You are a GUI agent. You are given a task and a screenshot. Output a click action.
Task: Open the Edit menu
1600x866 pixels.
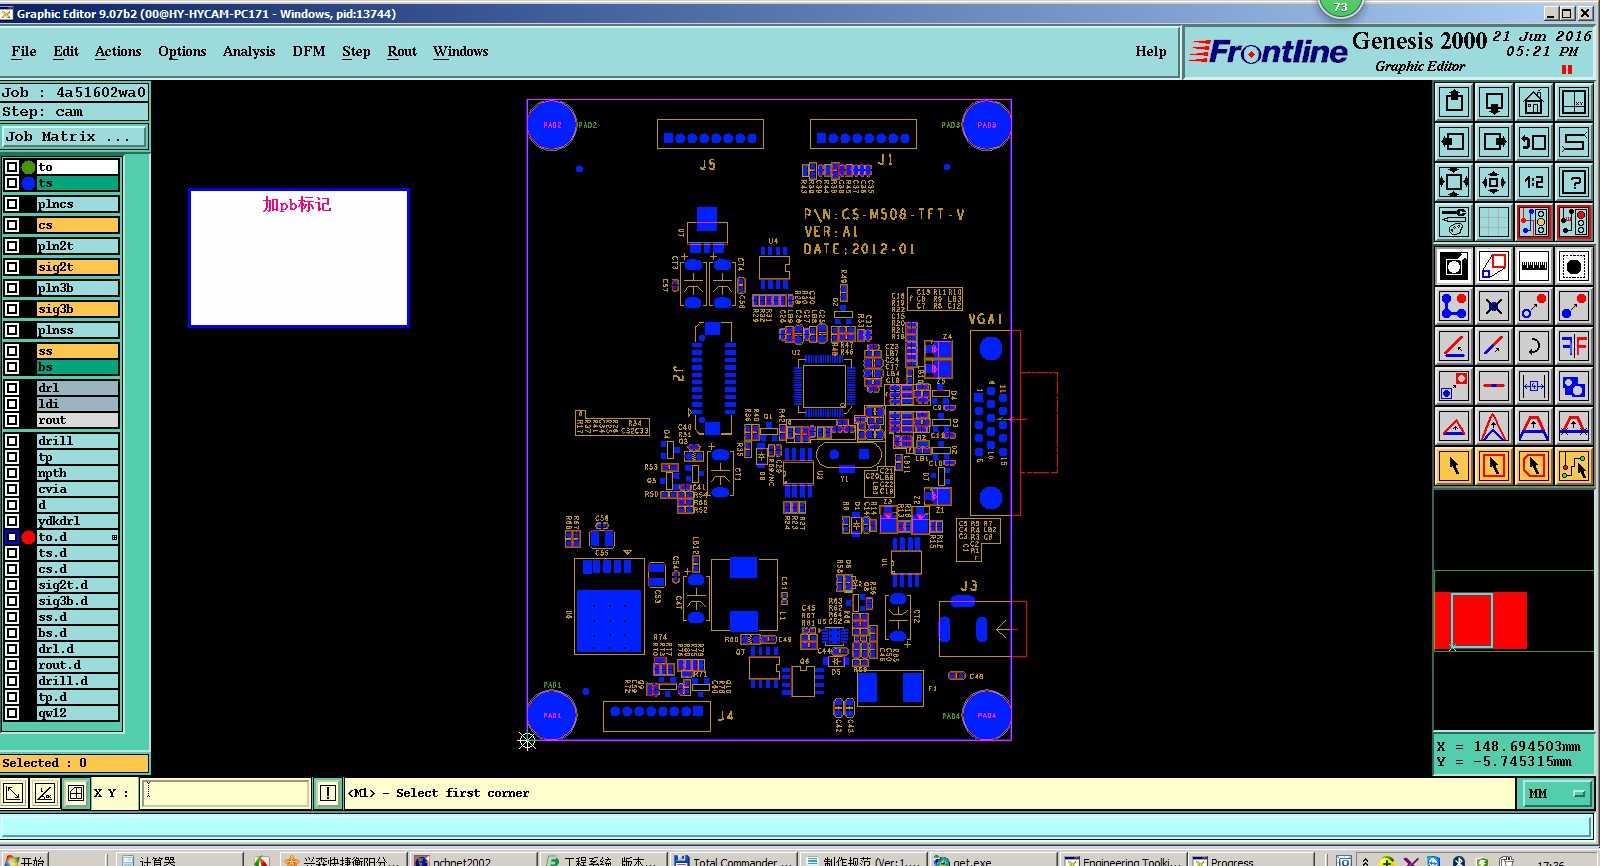(x=66, y=52)
